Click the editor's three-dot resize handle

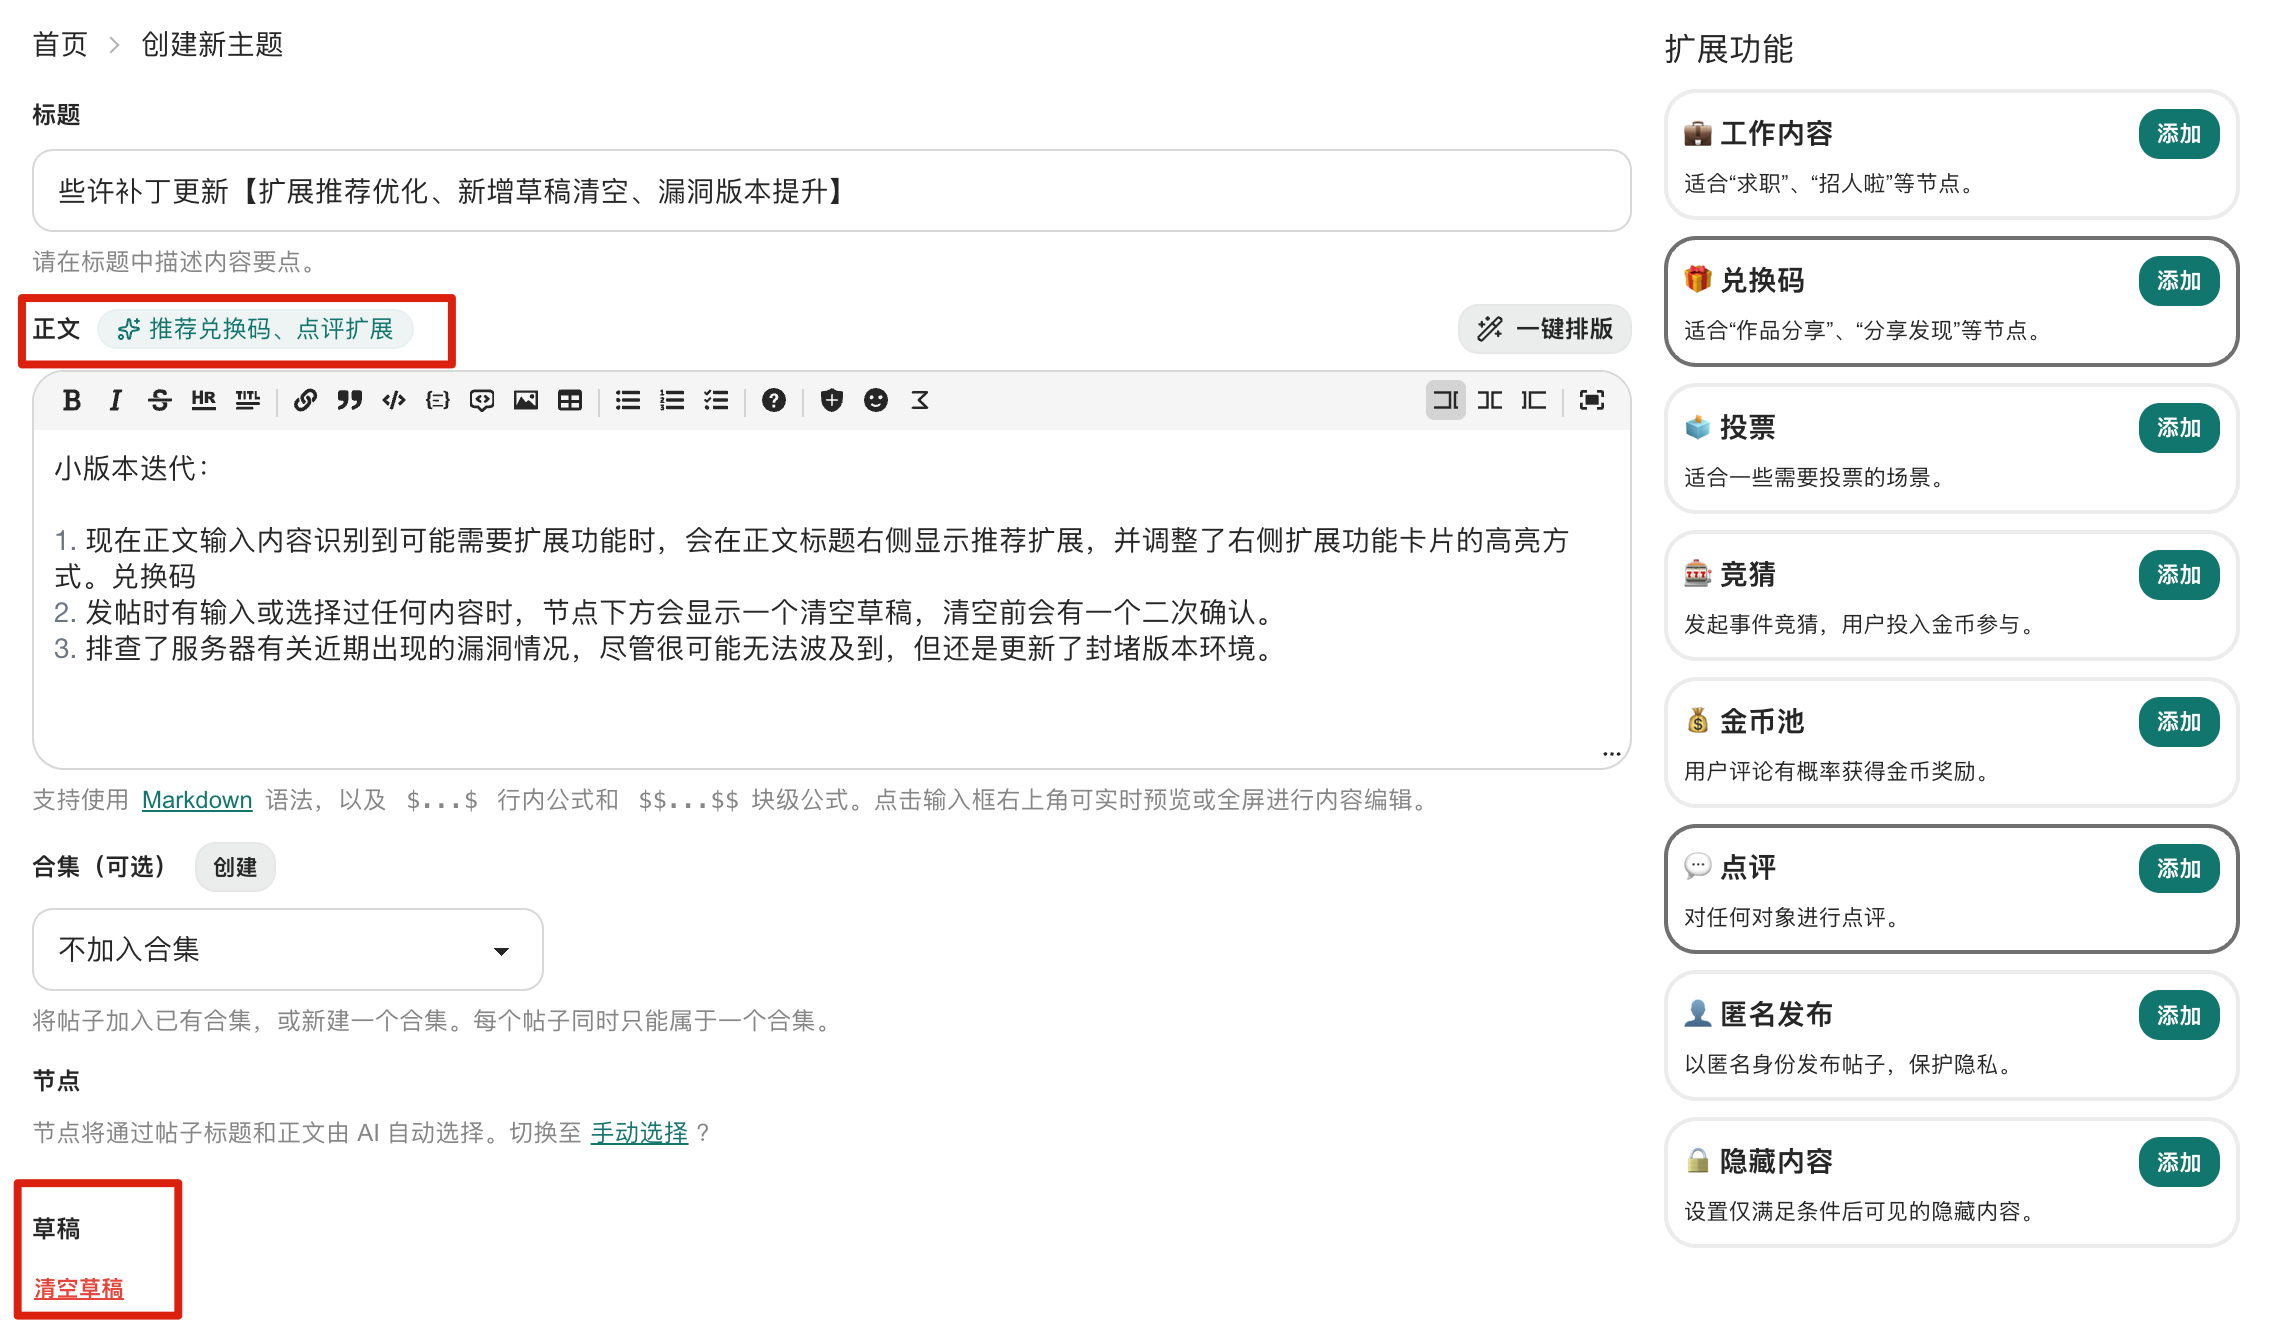click(x=1611, y=754)
